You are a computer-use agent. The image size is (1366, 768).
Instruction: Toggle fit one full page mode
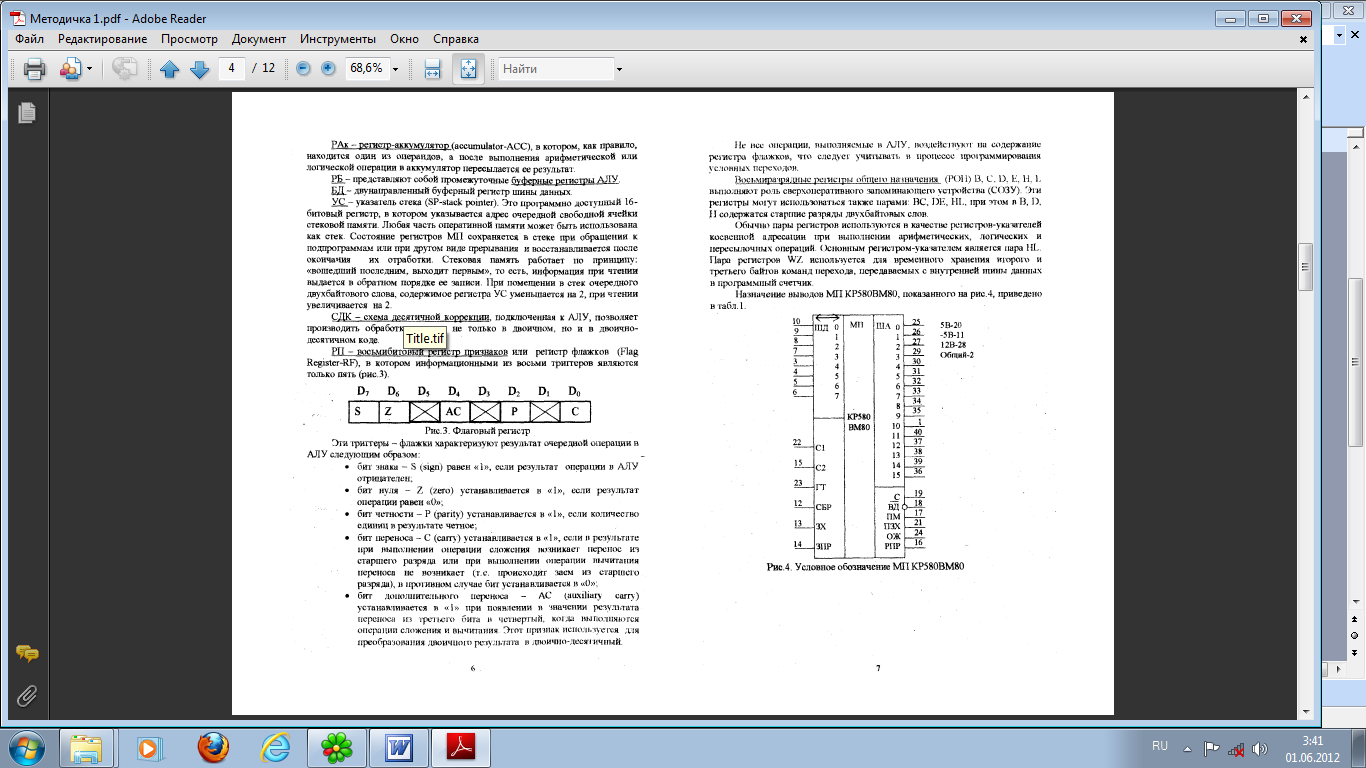point(469,69)
